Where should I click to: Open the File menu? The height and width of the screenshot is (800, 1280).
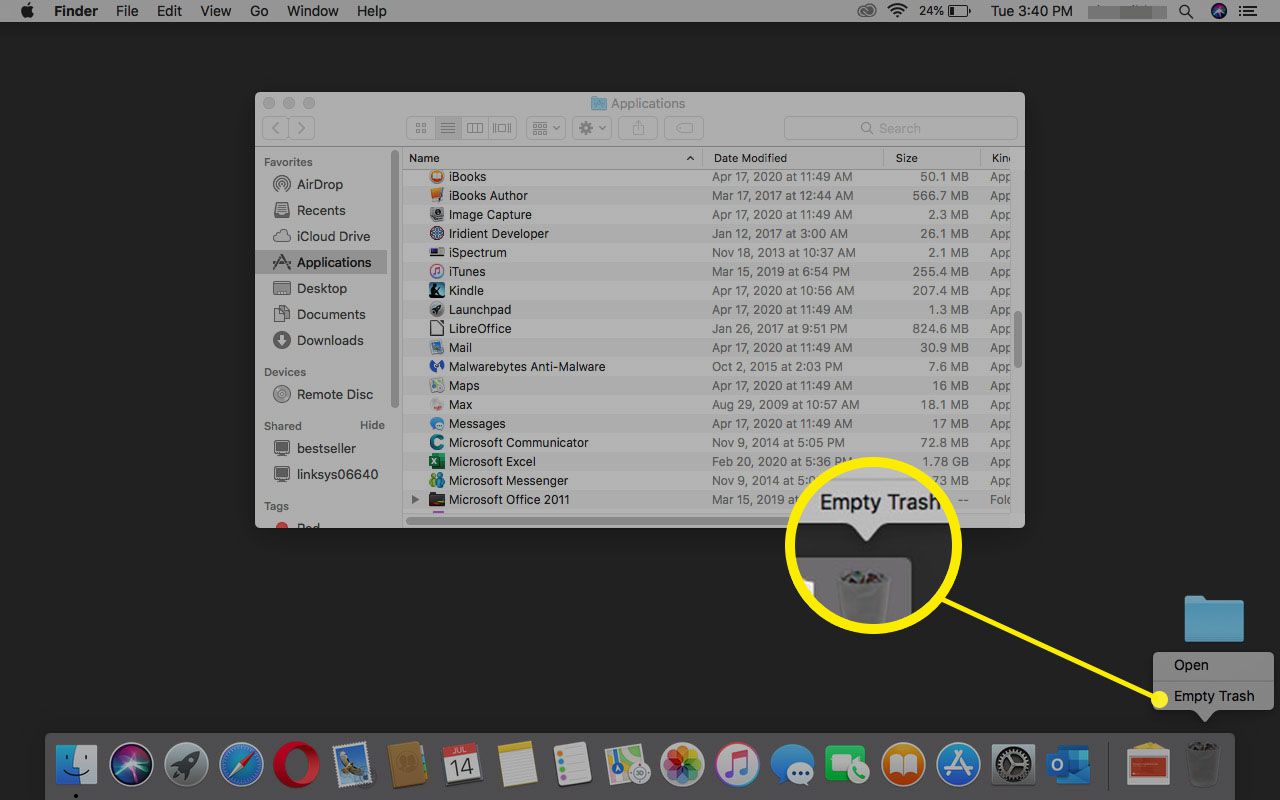coord(127,11)
